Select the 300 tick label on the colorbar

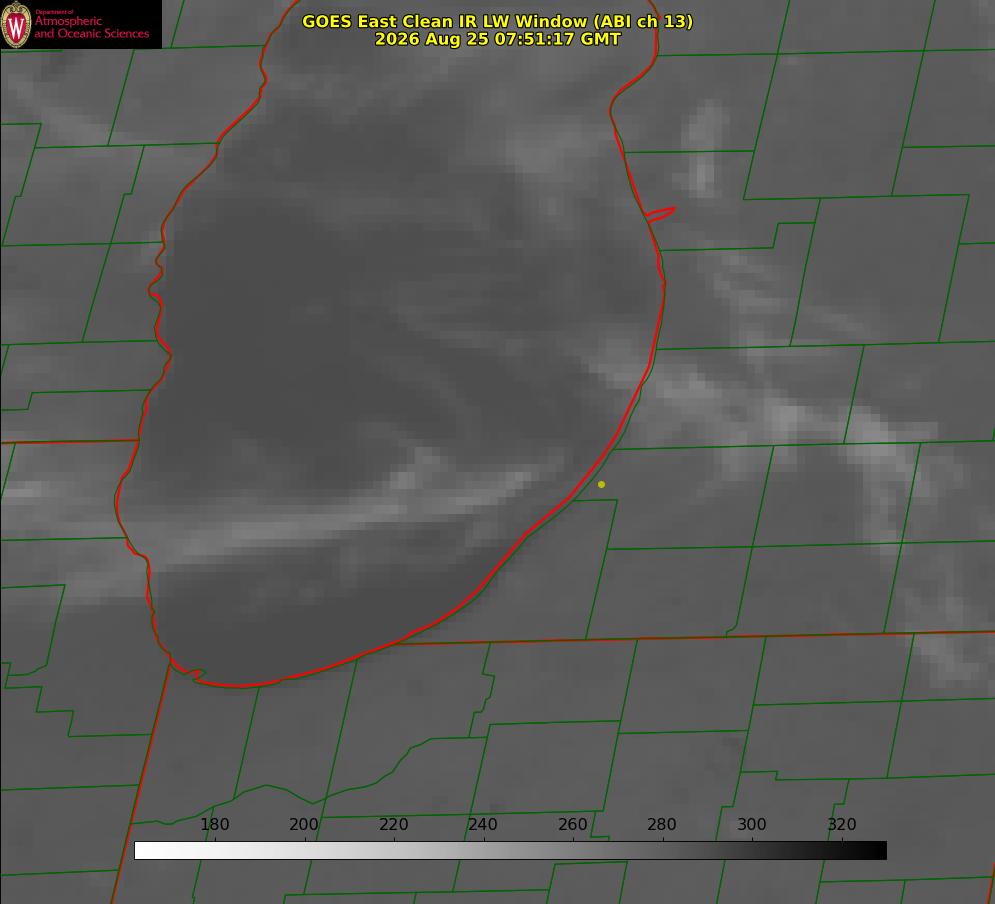click(752, 824)
